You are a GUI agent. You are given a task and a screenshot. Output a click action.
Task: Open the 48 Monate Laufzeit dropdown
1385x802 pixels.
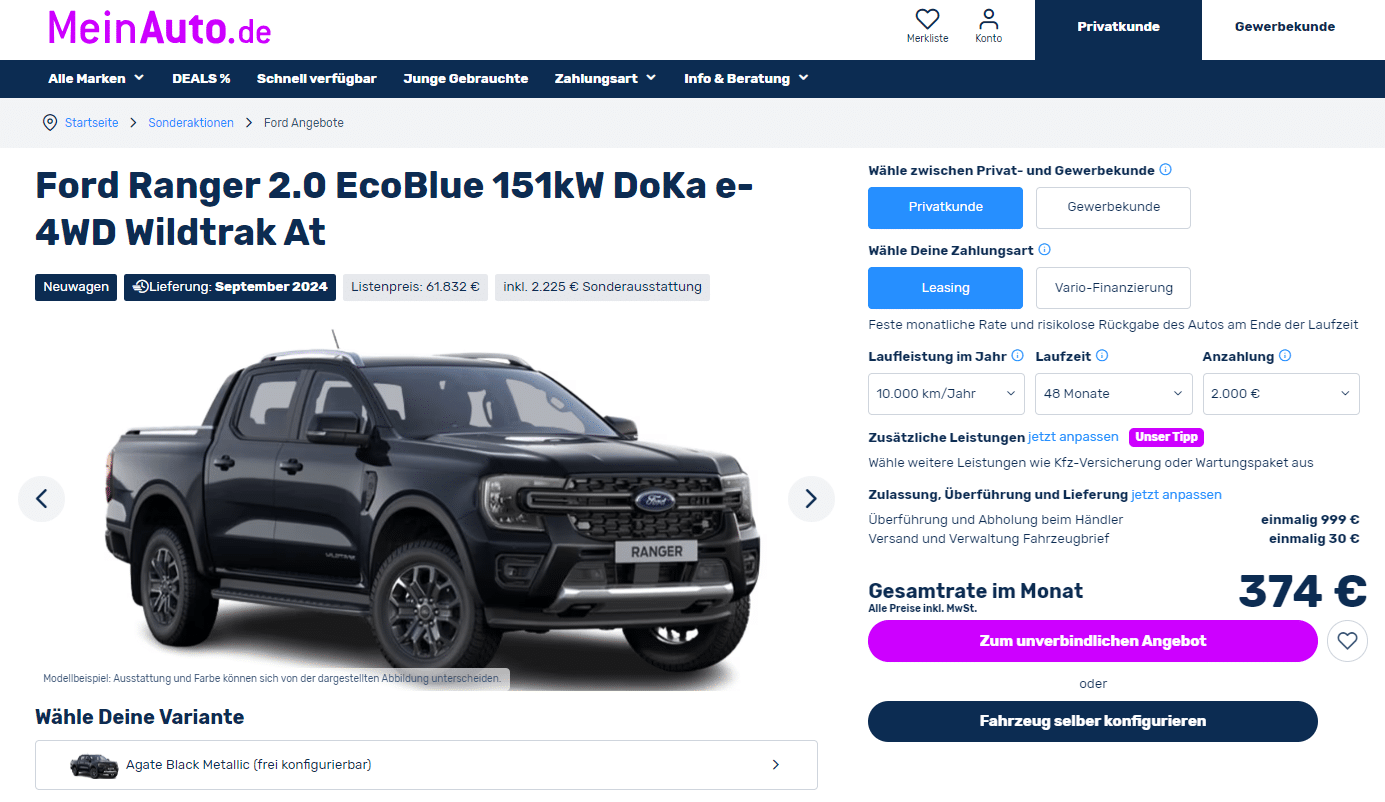1113,394
